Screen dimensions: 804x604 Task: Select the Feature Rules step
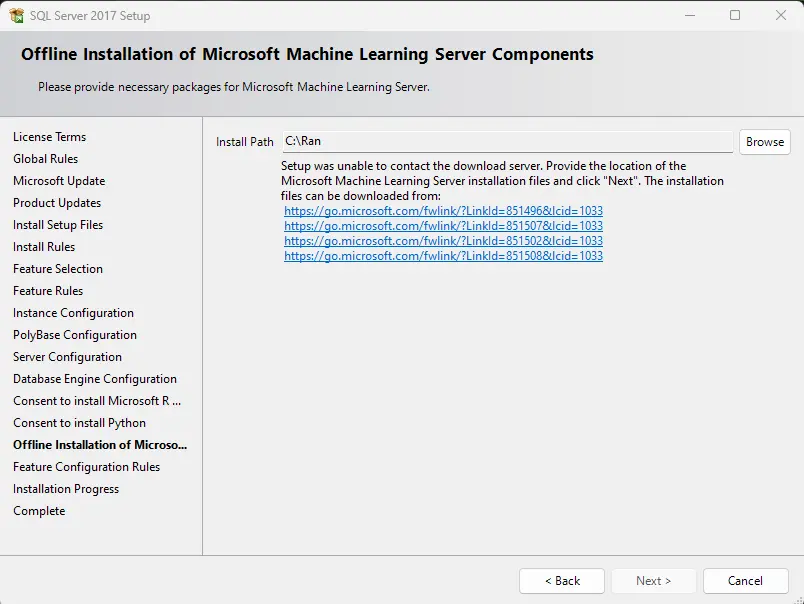click(x=48, y=291)
